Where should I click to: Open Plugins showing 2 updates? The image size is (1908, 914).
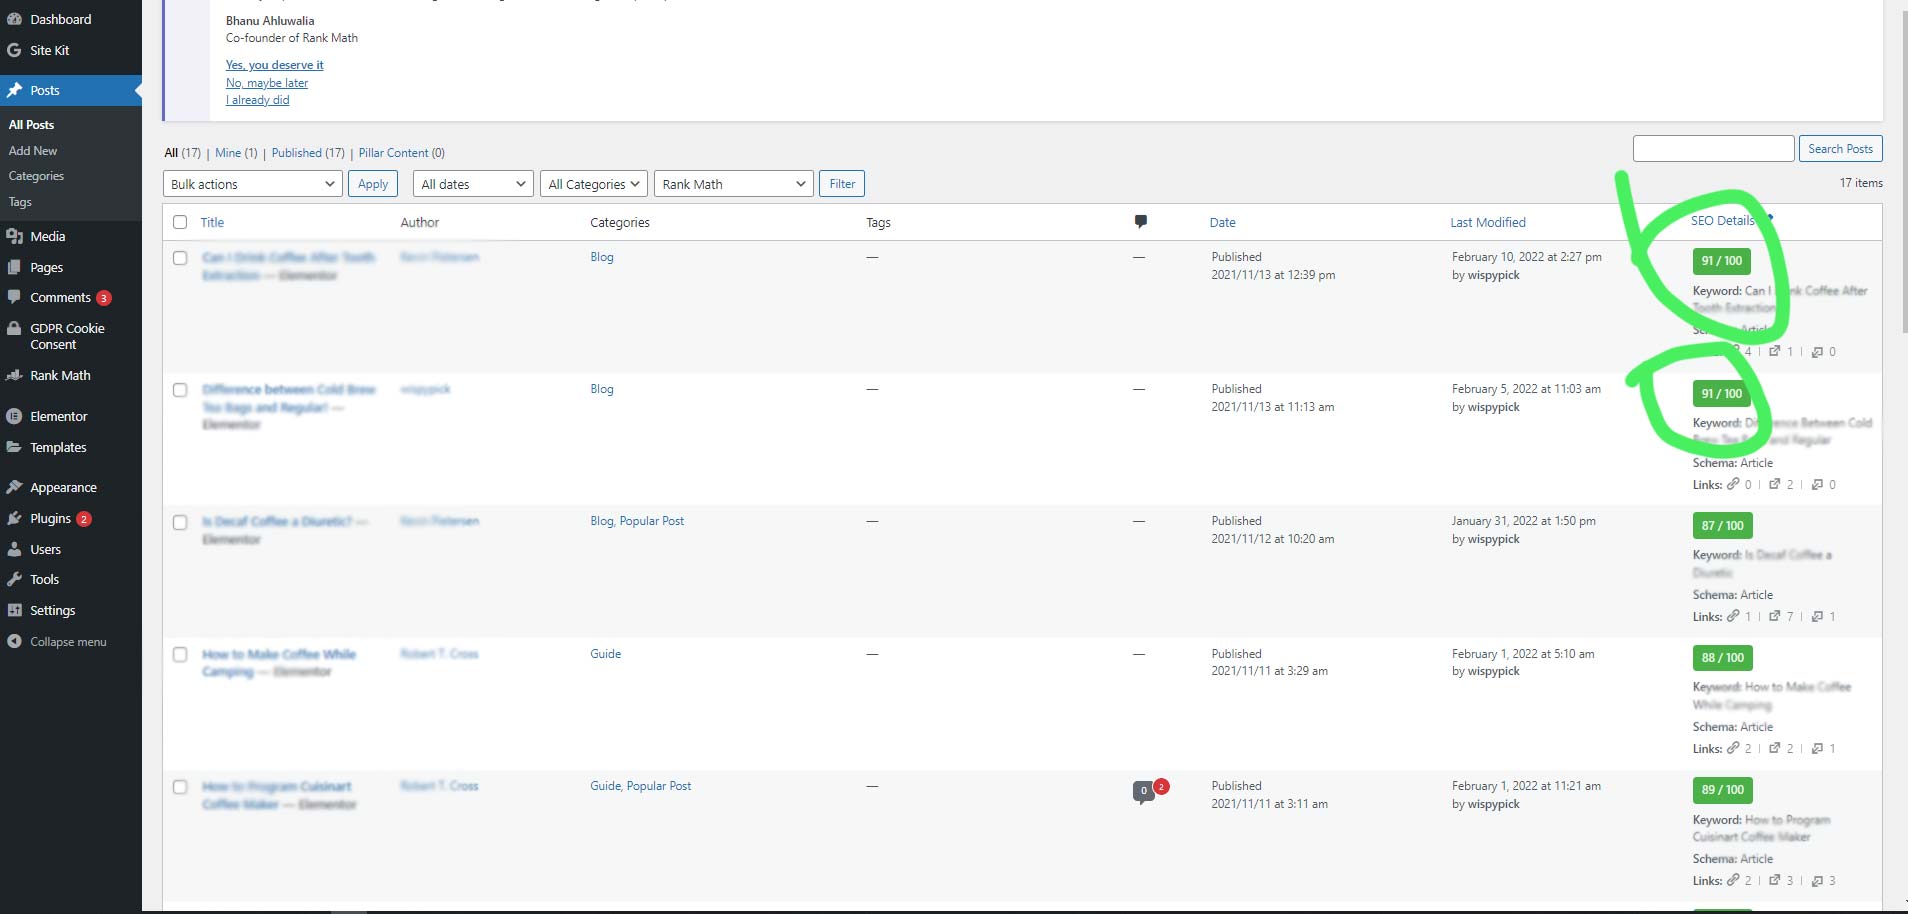50,518
